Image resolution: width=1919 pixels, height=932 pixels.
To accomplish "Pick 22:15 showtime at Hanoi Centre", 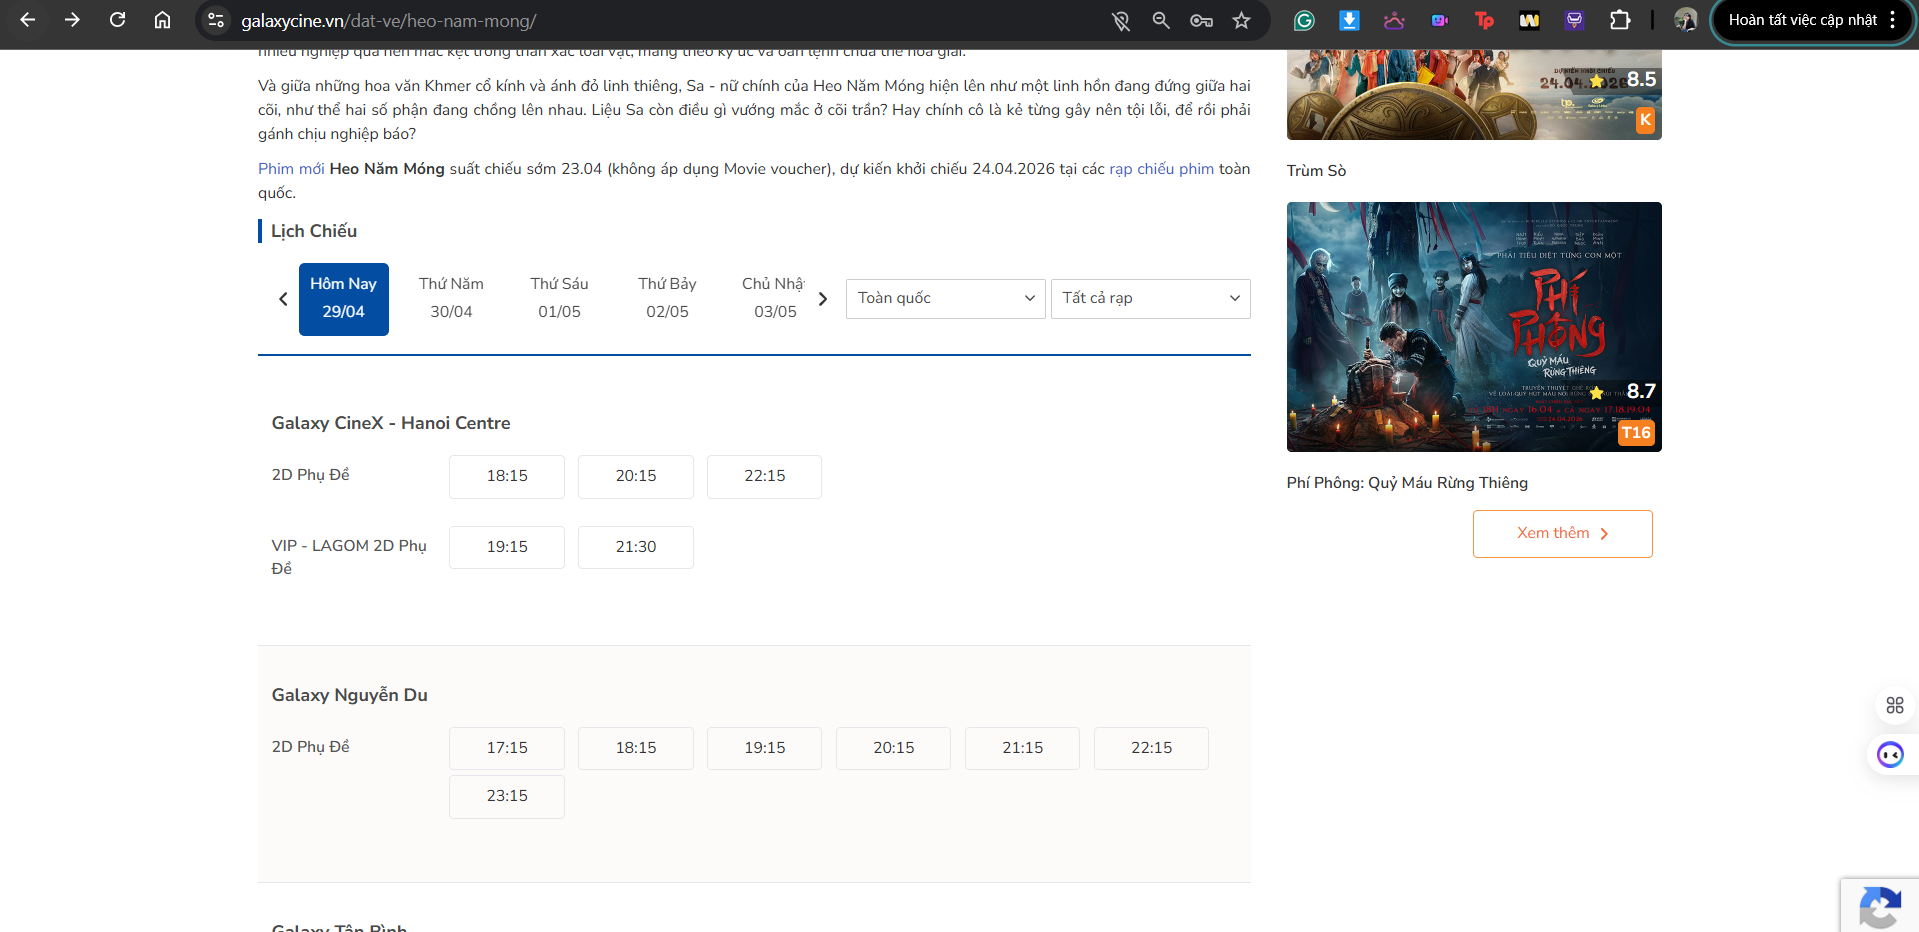I will click(765, 476).
